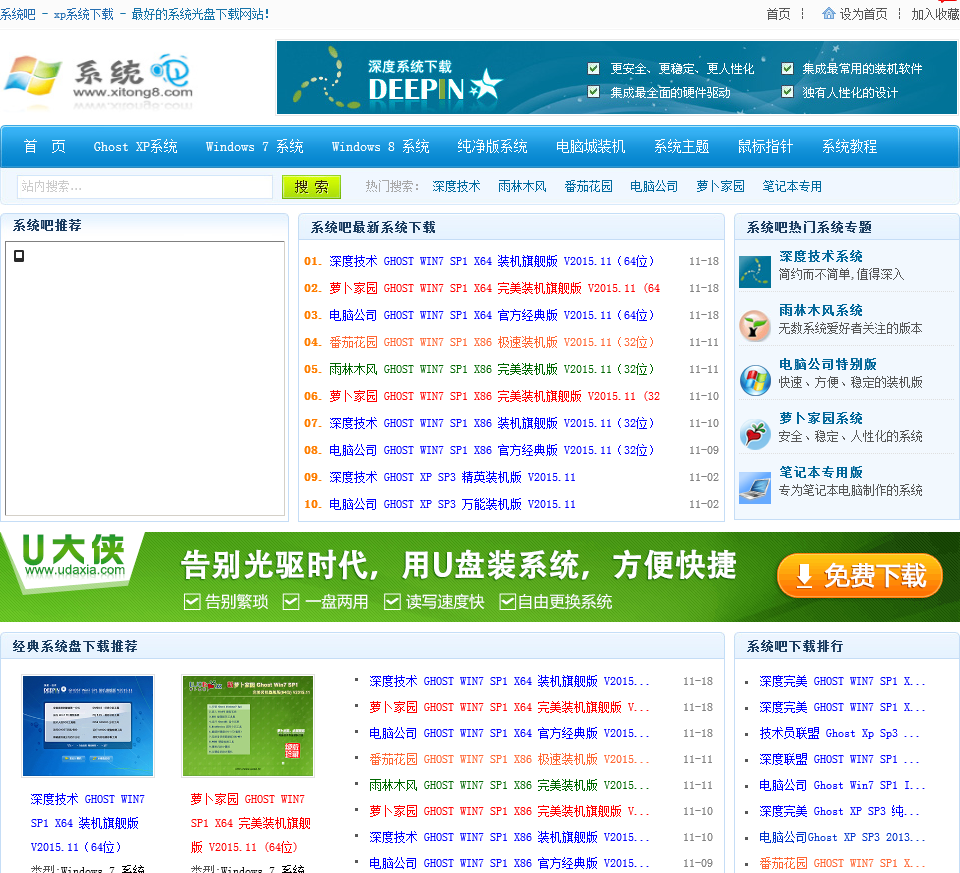
Task: Click hot search link 雨林木风
Action: point(522,187)
